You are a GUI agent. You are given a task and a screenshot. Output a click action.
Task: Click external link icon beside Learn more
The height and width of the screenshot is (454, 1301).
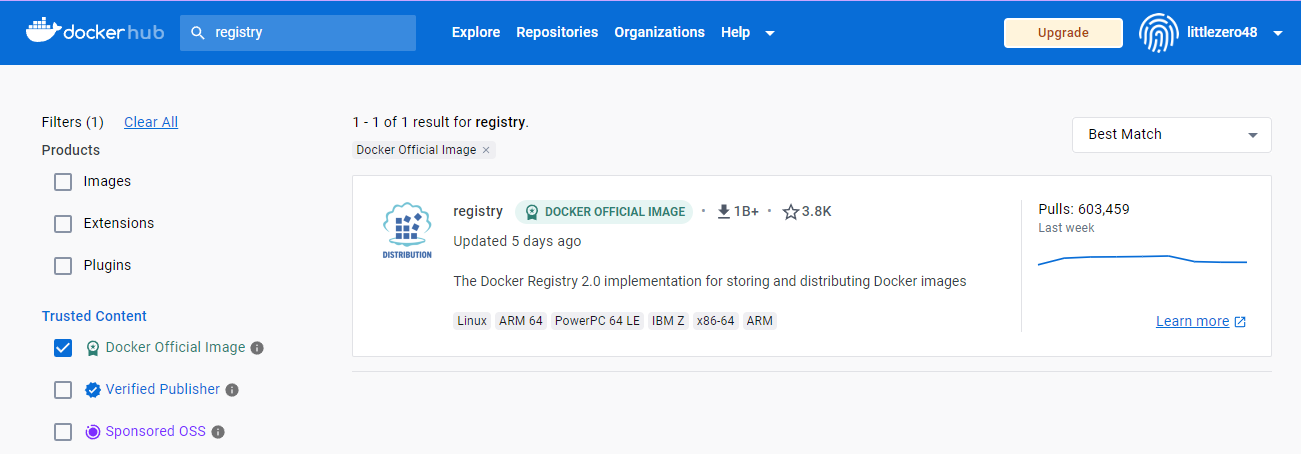point(1240,322)
